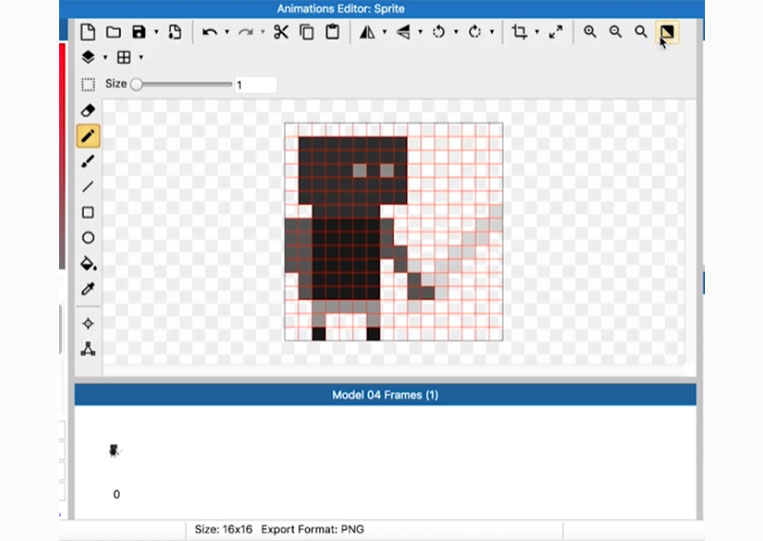Toggle the transparency background button
Screen dimensions: 763x541
pos(667,32)
